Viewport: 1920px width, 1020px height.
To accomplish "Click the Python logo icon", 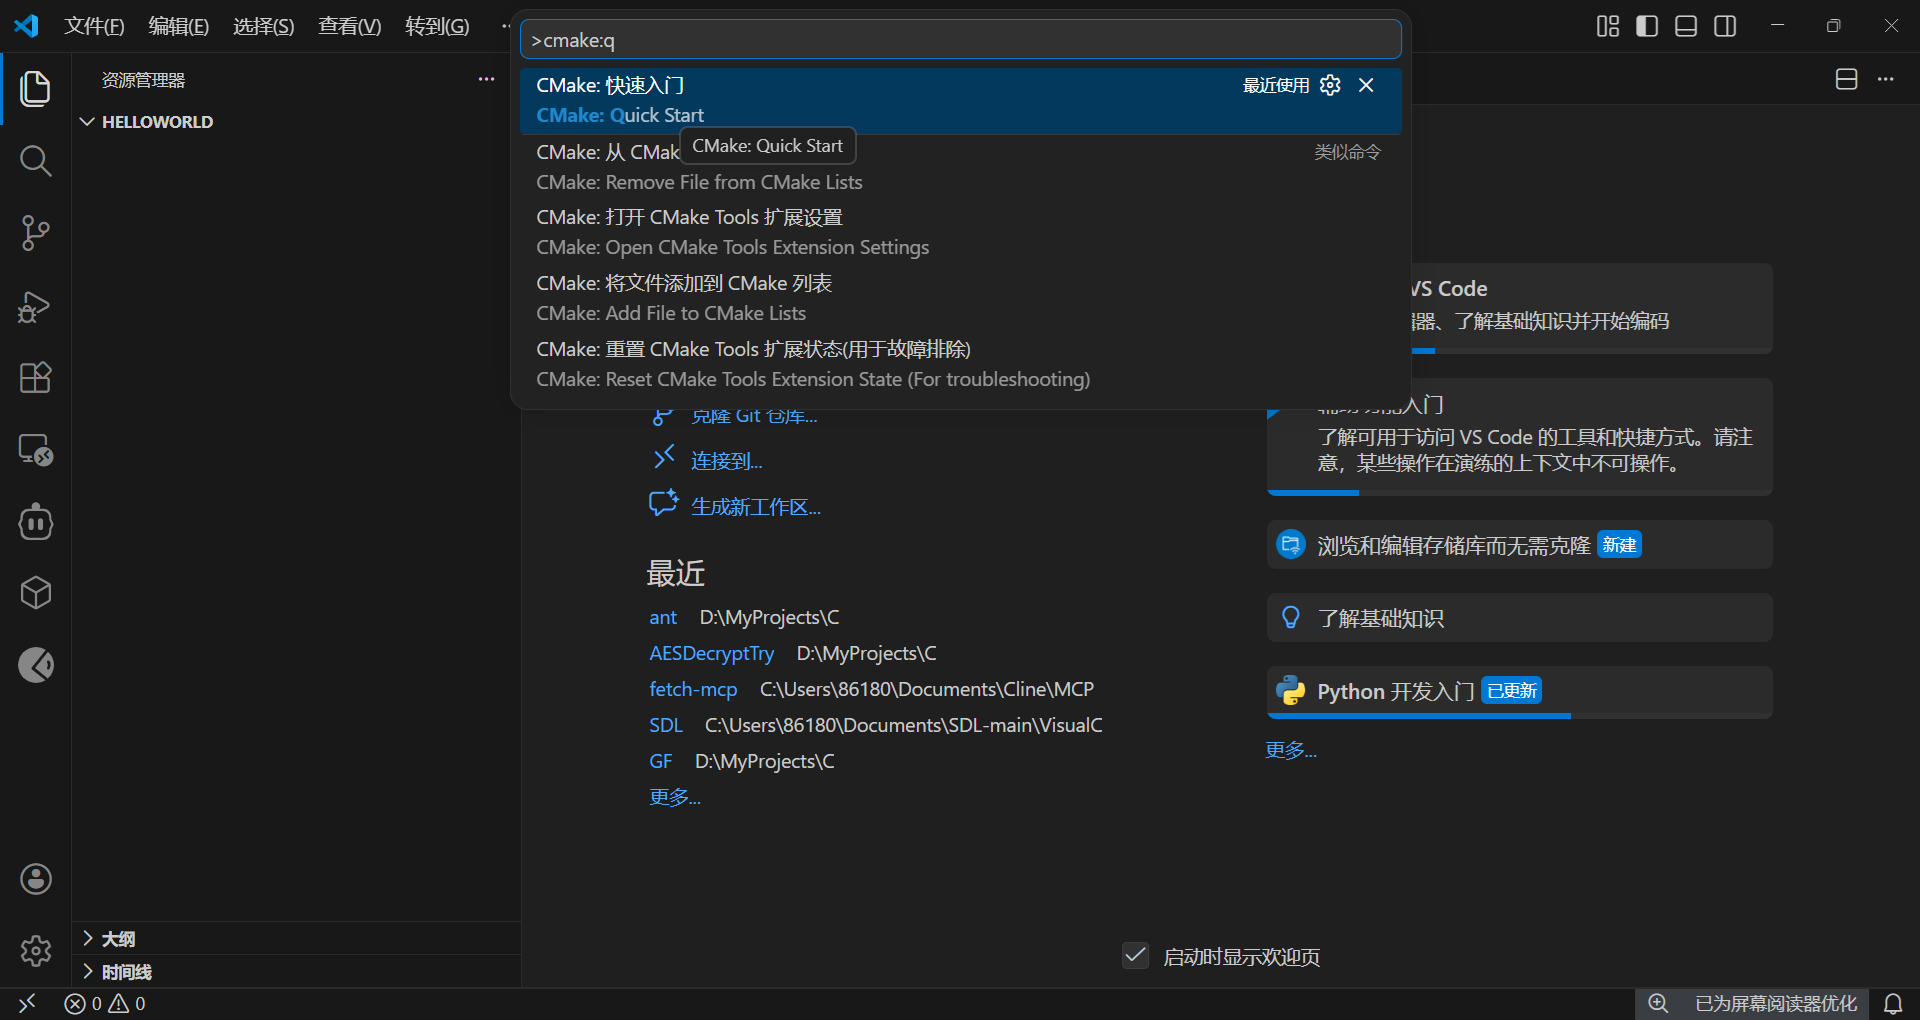I will pyautogui.click(x=1291, y=690).
